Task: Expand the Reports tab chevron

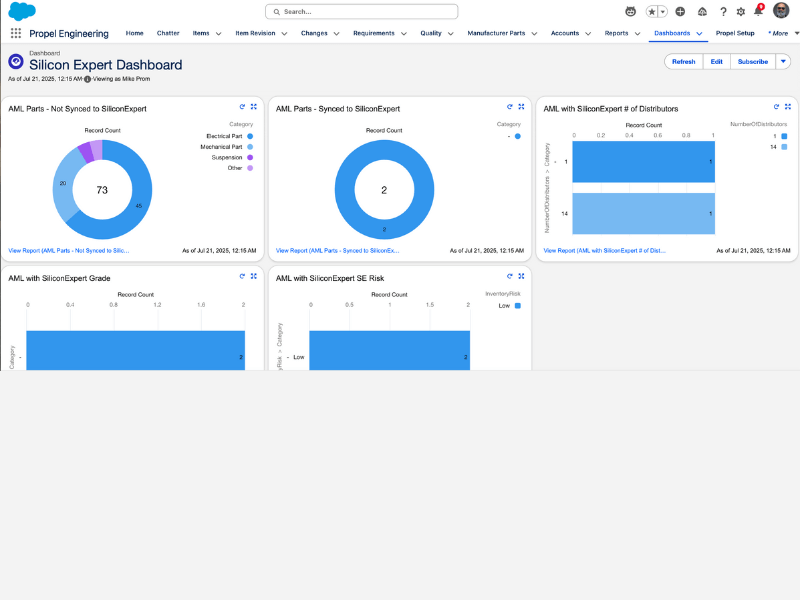Action: [637, 34]
